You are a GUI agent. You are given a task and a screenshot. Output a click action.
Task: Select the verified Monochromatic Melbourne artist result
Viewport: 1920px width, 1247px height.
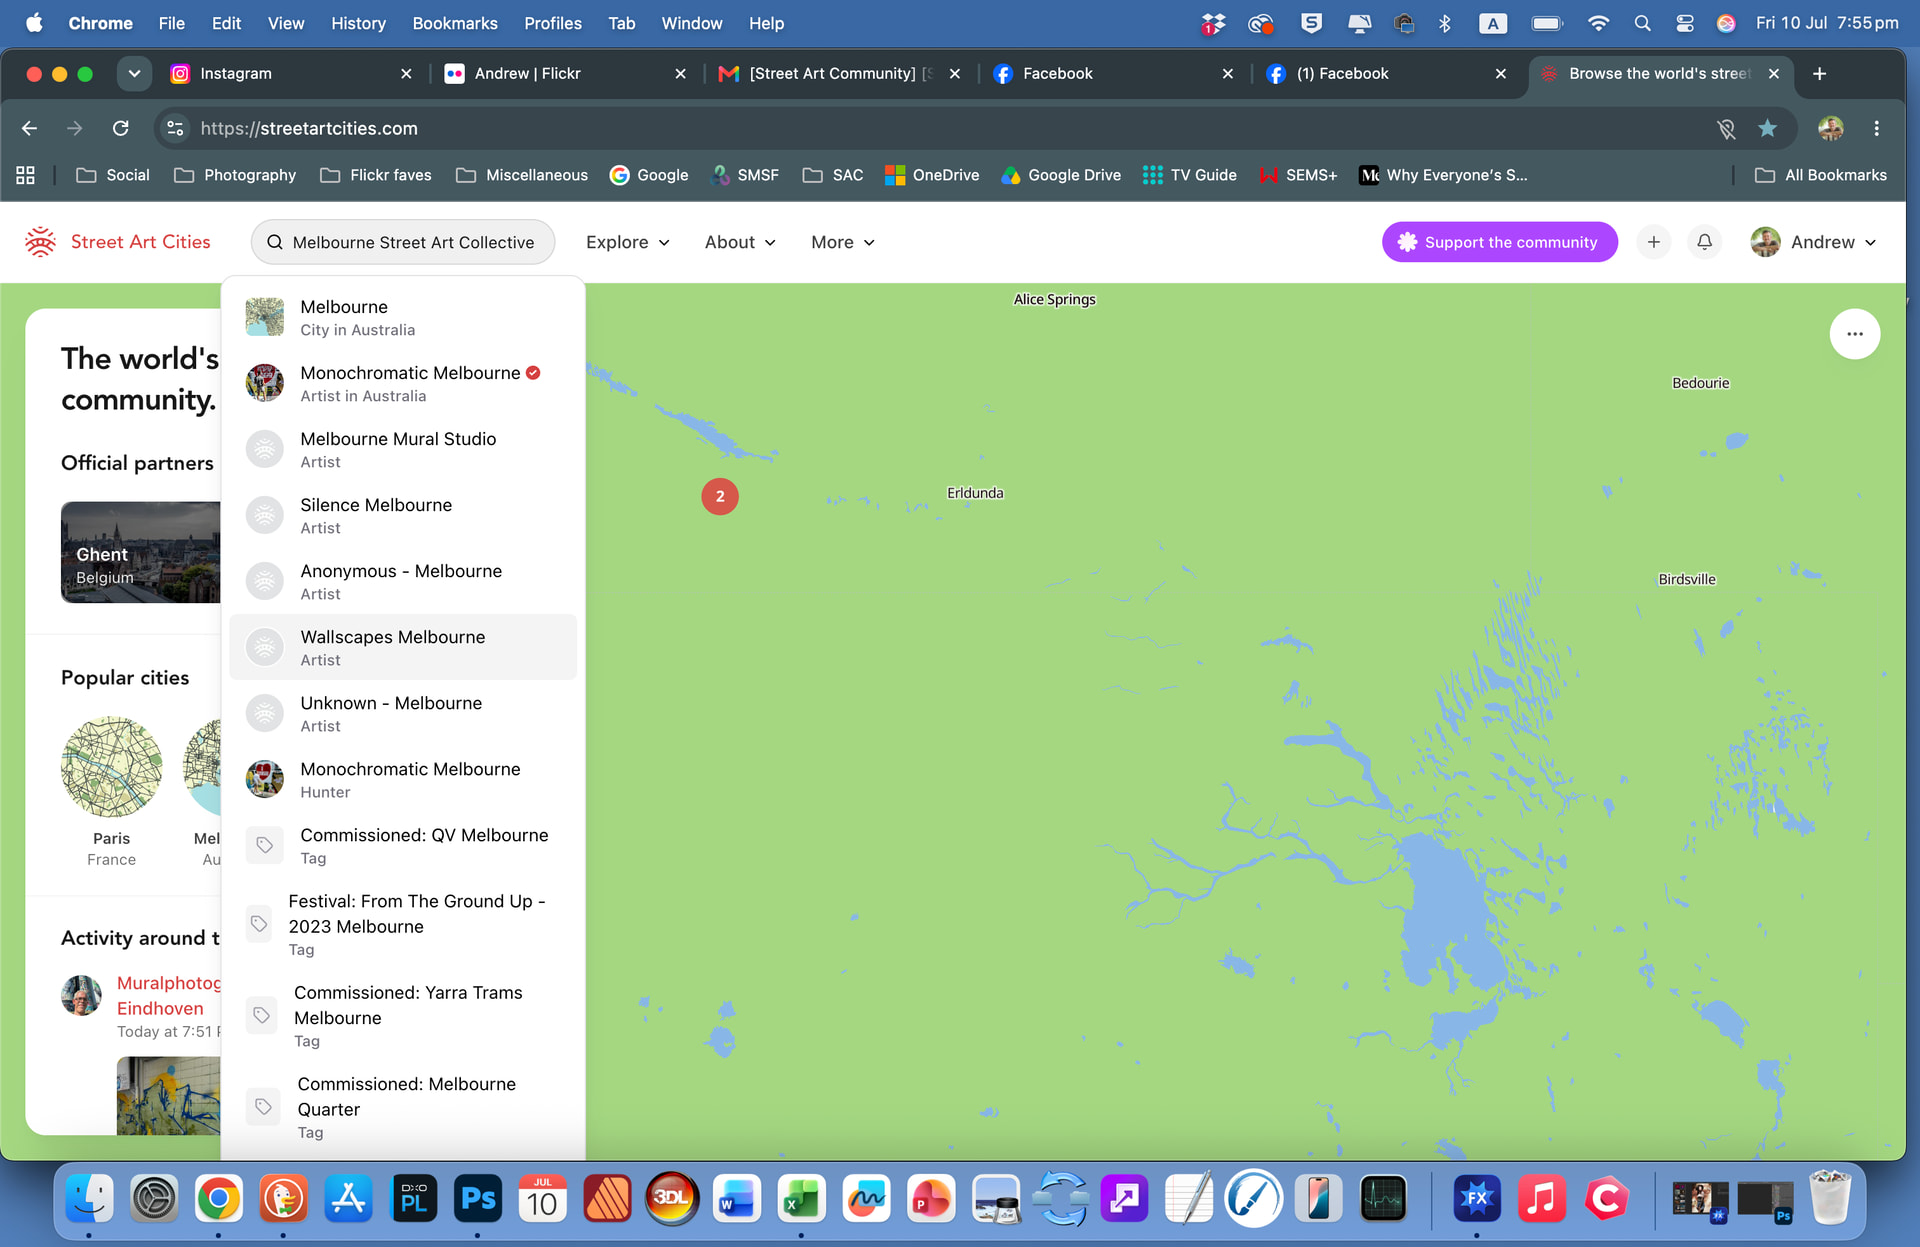pos(403,383)
